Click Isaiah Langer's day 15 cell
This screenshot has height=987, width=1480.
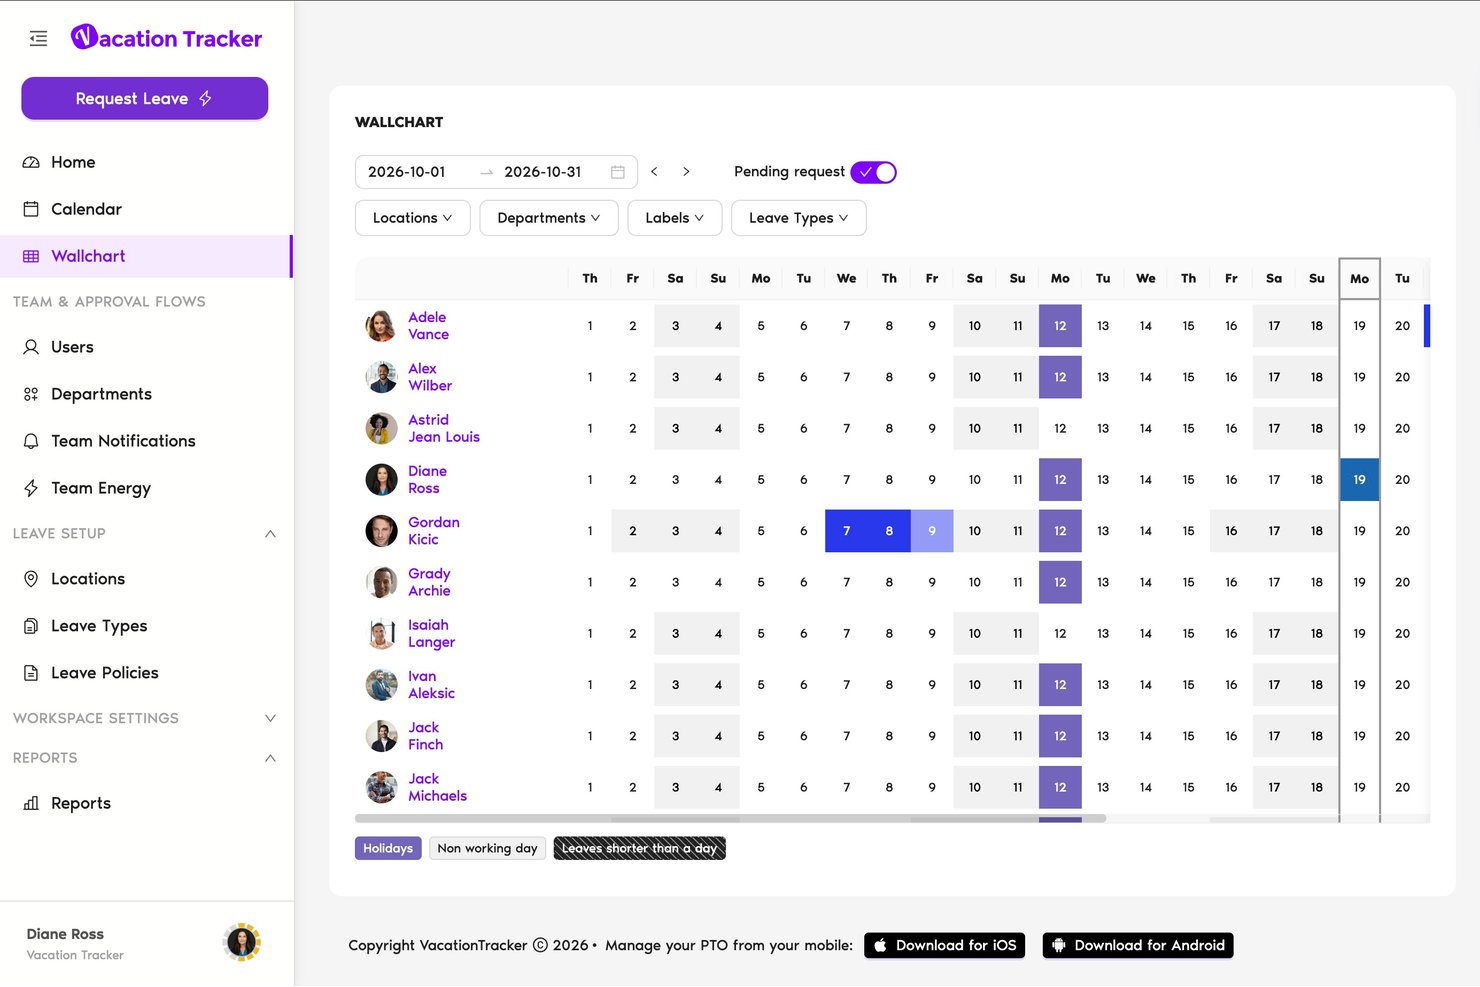pos(1188,634)
